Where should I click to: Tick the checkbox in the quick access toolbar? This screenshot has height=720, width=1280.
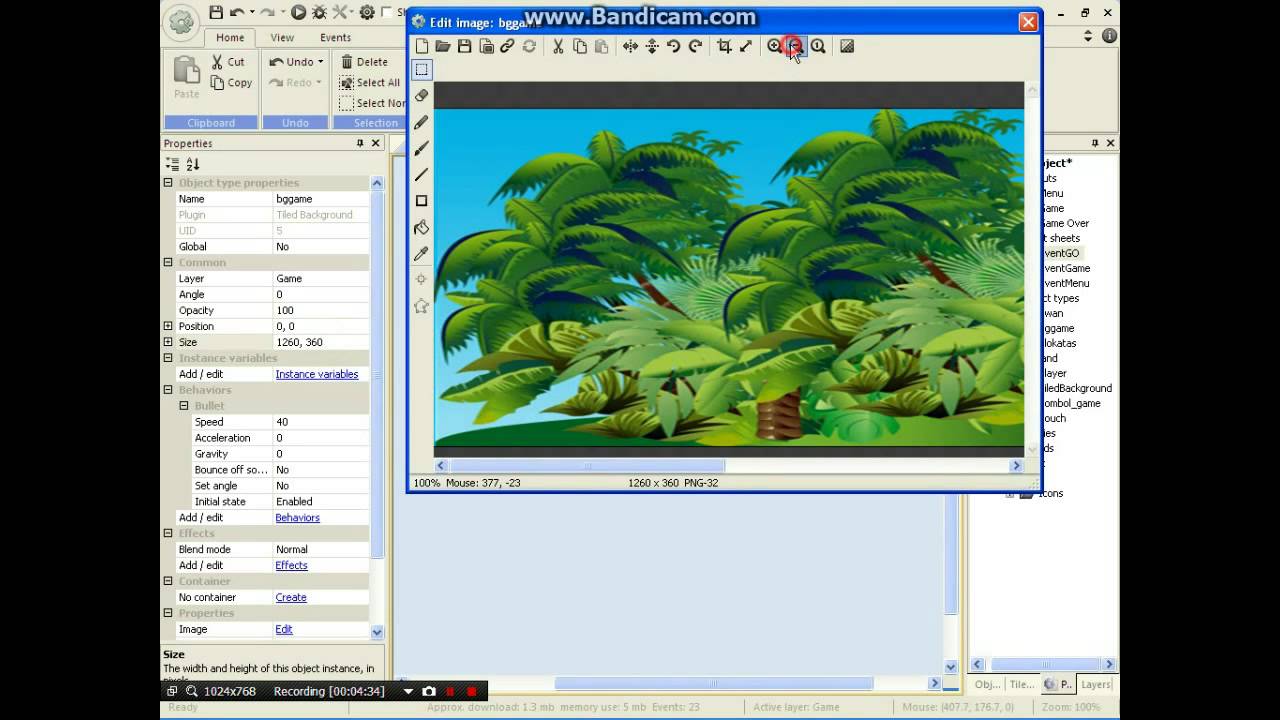tap(387, 13)
